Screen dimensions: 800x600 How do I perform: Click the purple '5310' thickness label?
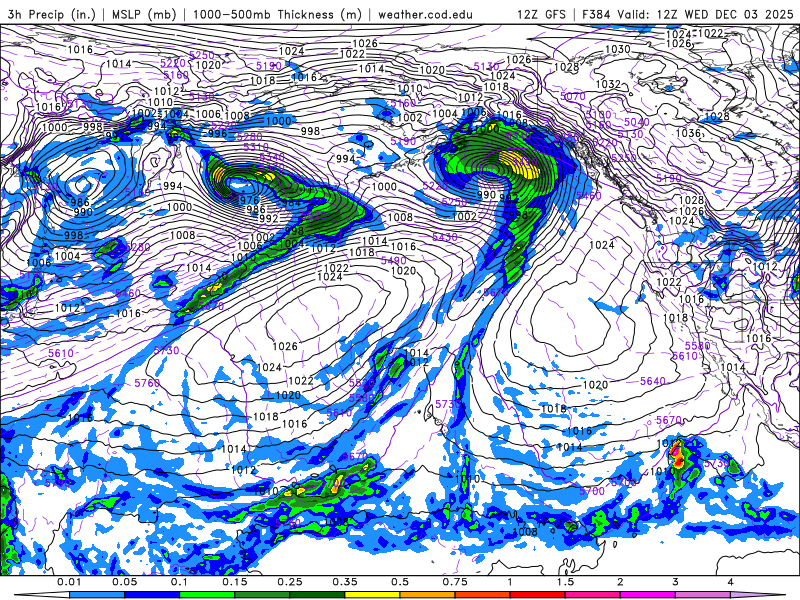pyautogui.click(x=257, y=147)
